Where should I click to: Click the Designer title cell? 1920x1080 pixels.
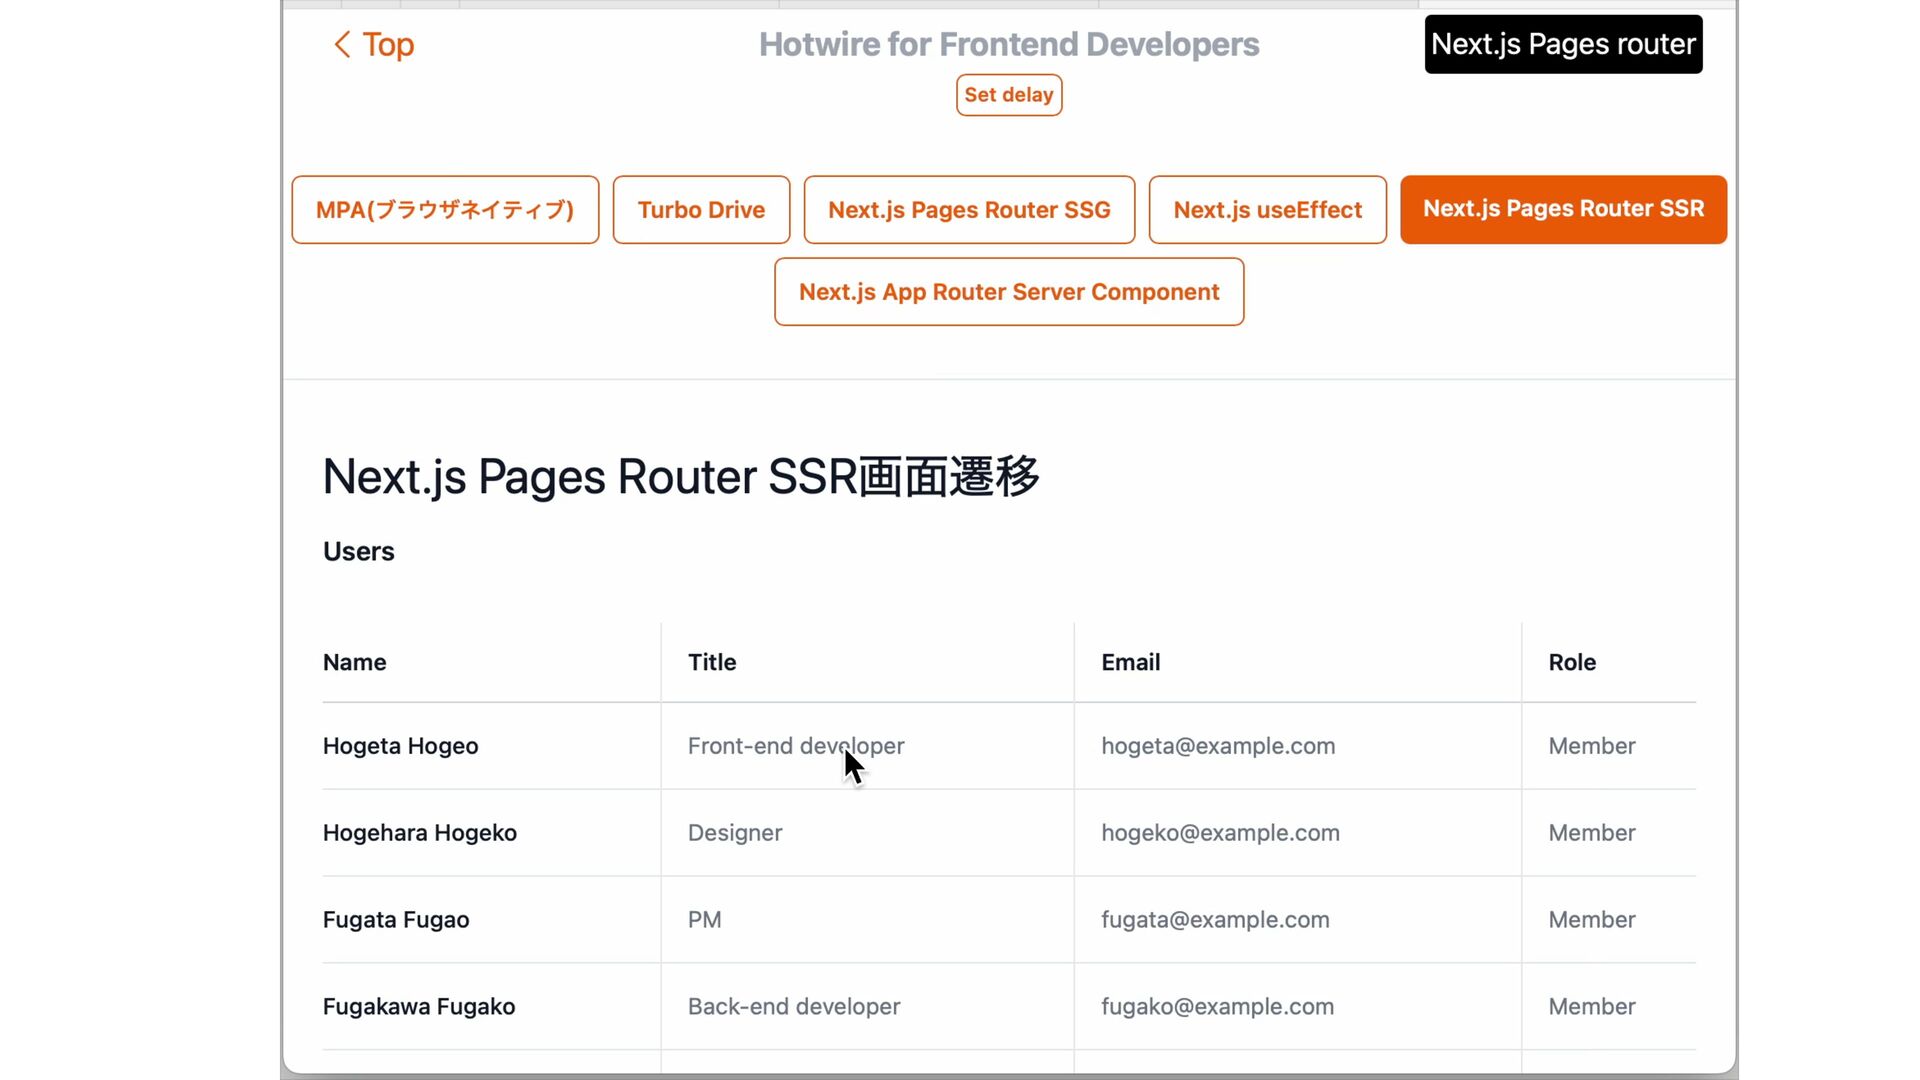point(735,833)
